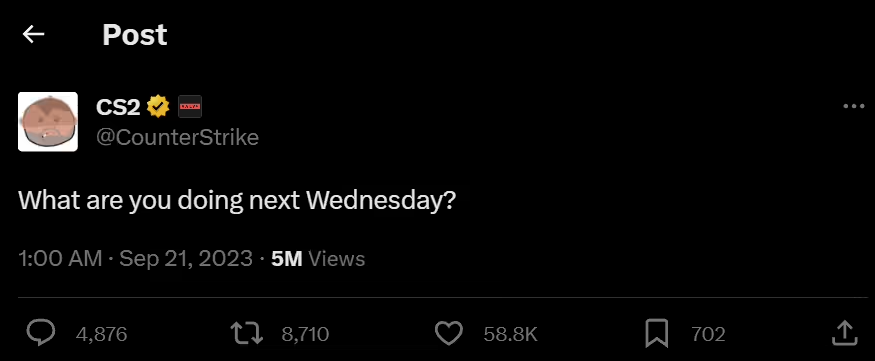Click the tweet text about Wednesday

[x=238, y=200]
